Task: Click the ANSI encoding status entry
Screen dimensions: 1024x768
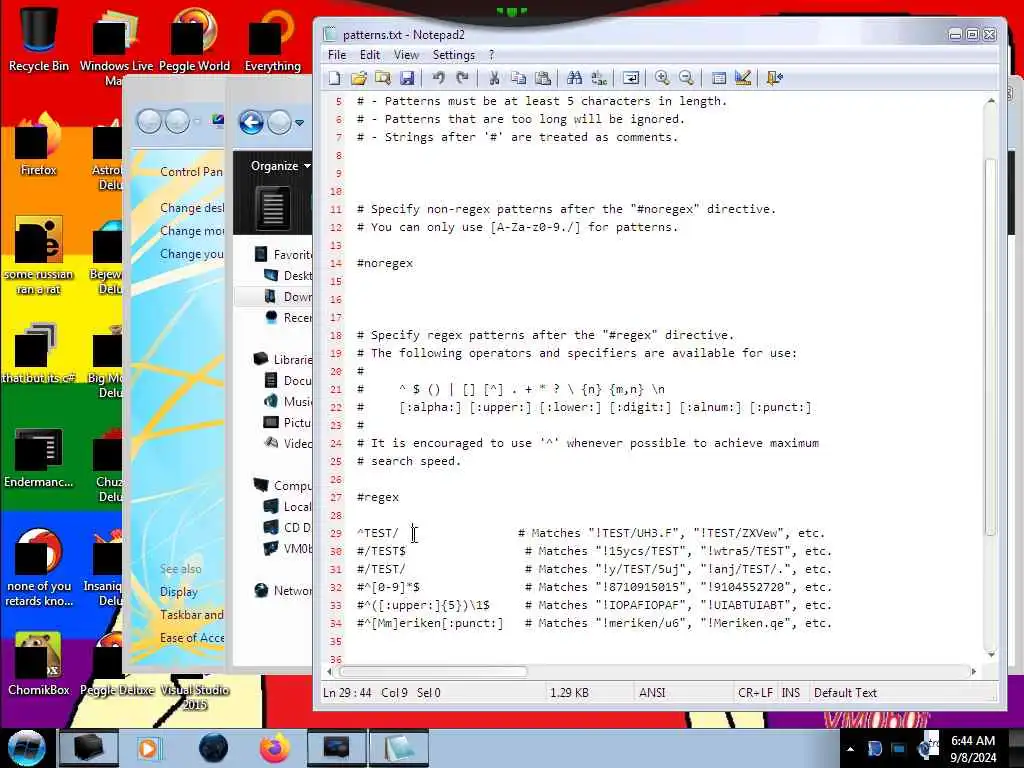Action: 652,693
